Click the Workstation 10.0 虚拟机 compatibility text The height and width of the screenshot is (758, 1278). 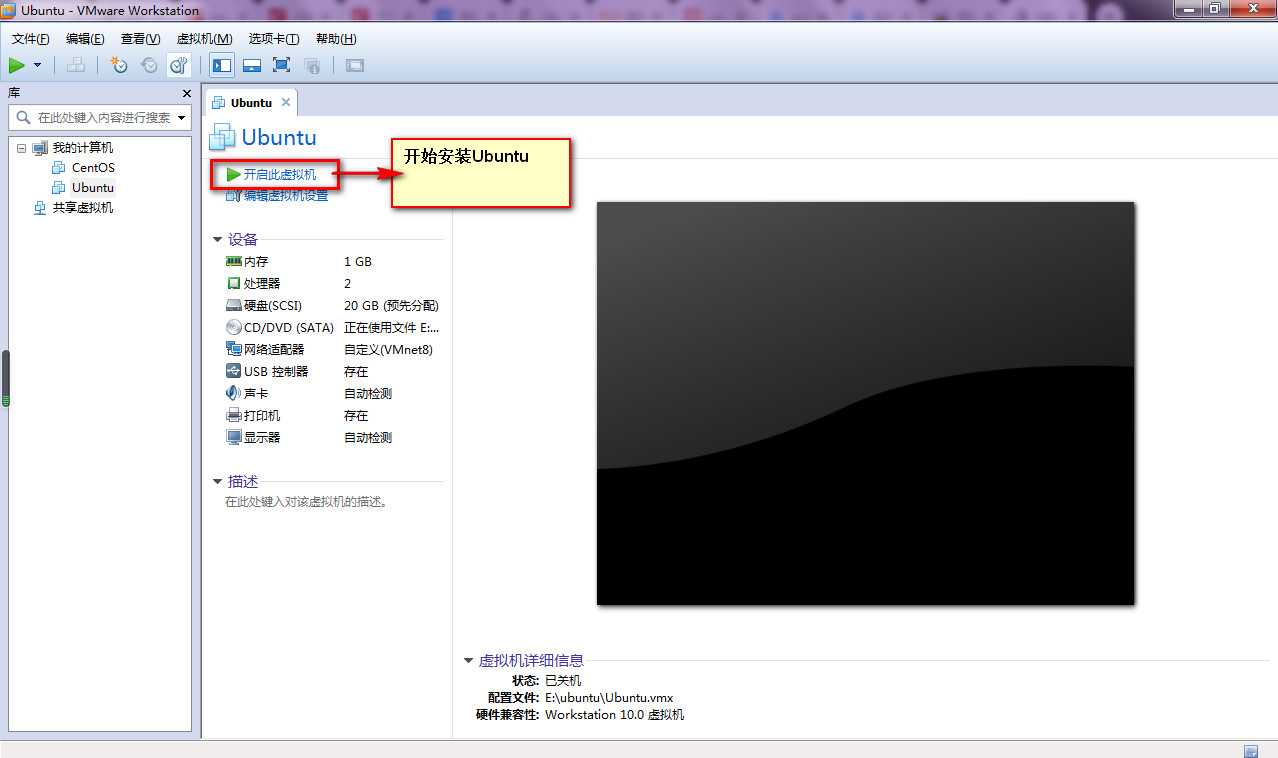(x=615, y=715)
